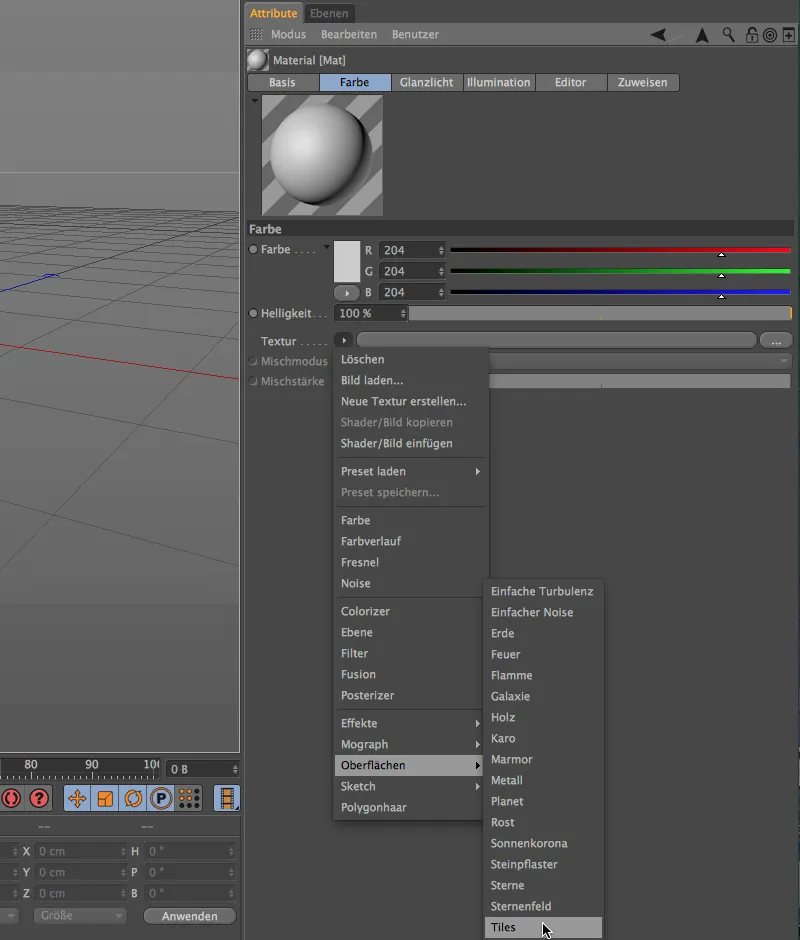This screenshot has height=940, width=800.
Task: Click the light gray color swatch
Action: coord(347,261)
